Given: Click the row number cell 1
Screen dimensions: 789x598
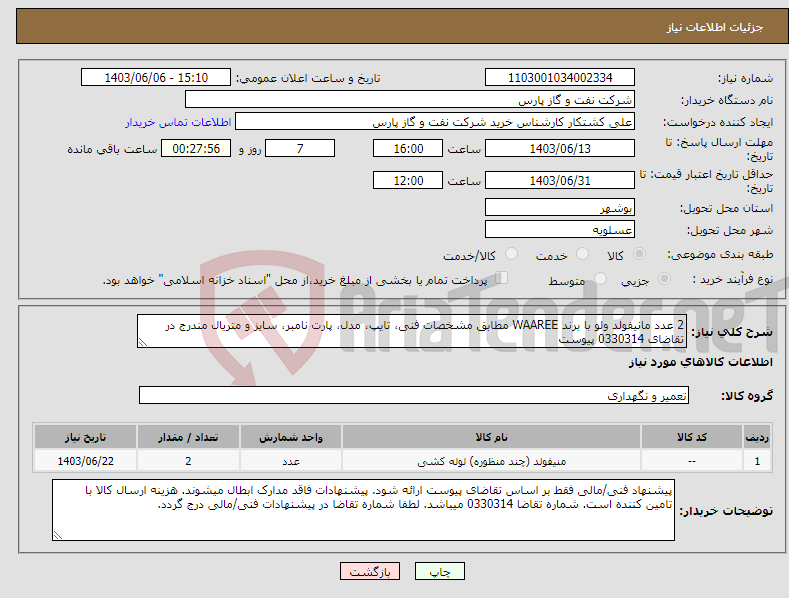Looking at the screenshot, I should pyautogui.click(x=757, y=461).
